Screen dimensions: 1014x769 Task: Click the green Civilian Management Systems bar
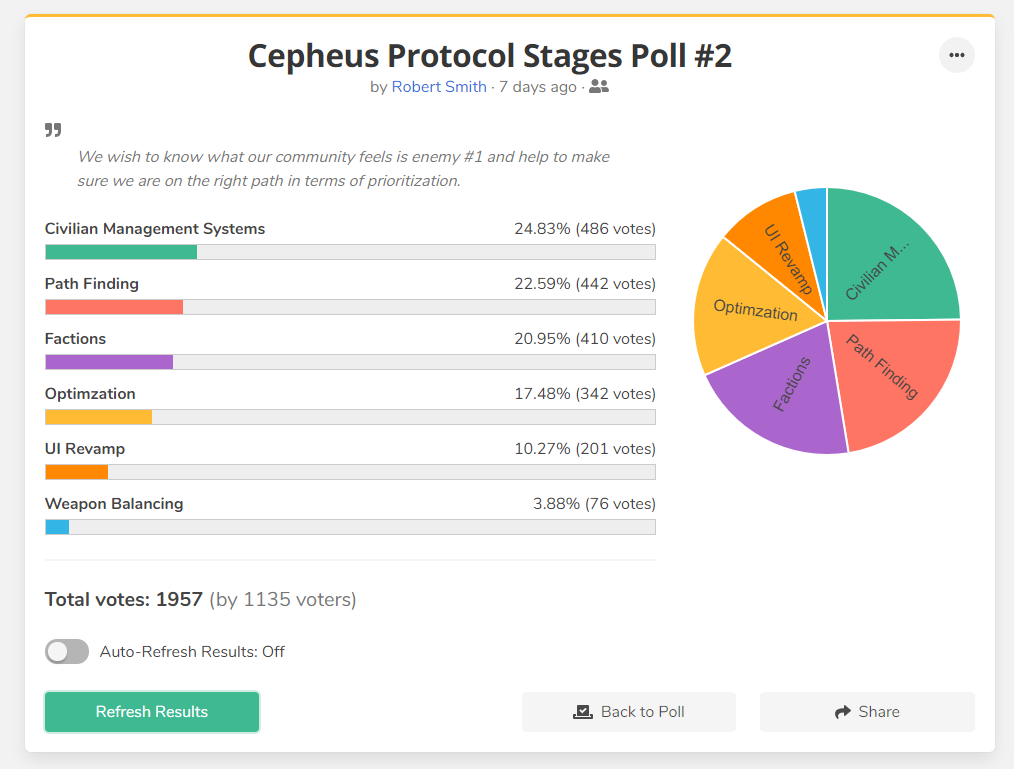(x=121, y=252)
